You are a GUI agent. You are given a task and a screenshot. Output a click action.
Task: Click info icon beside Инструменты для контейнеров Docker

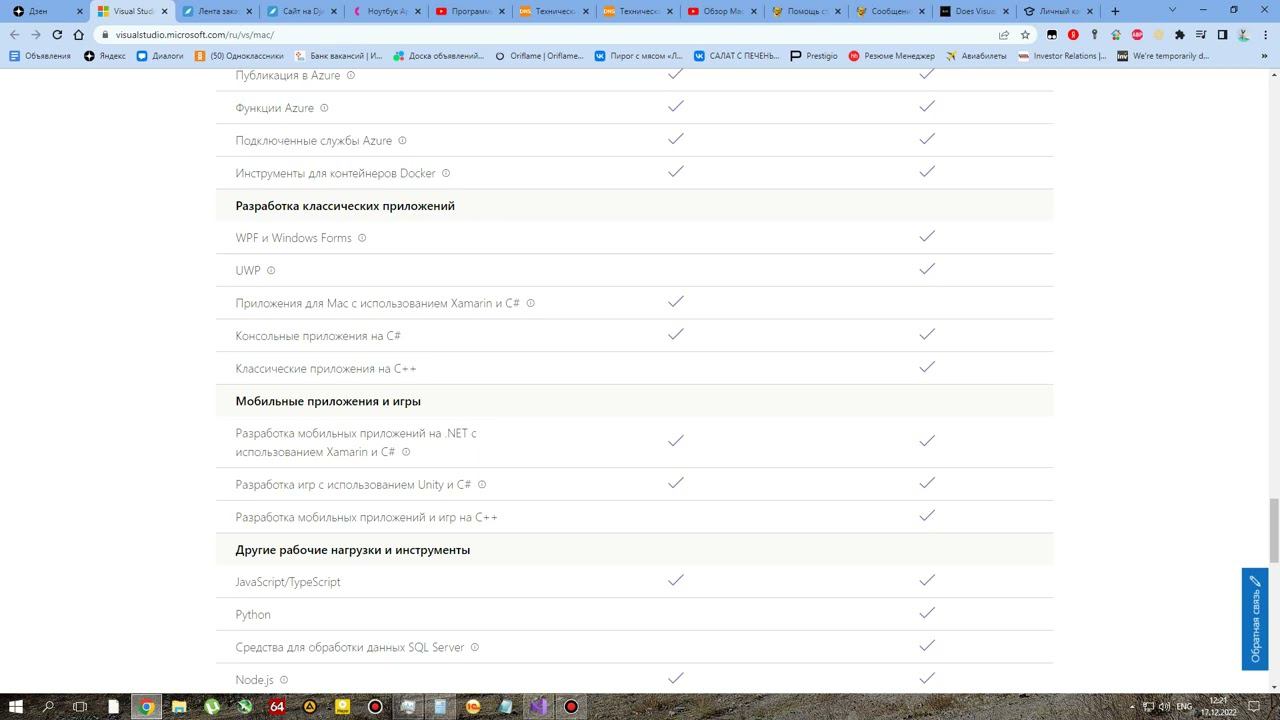pyautogui.click(x=446, y=173)
